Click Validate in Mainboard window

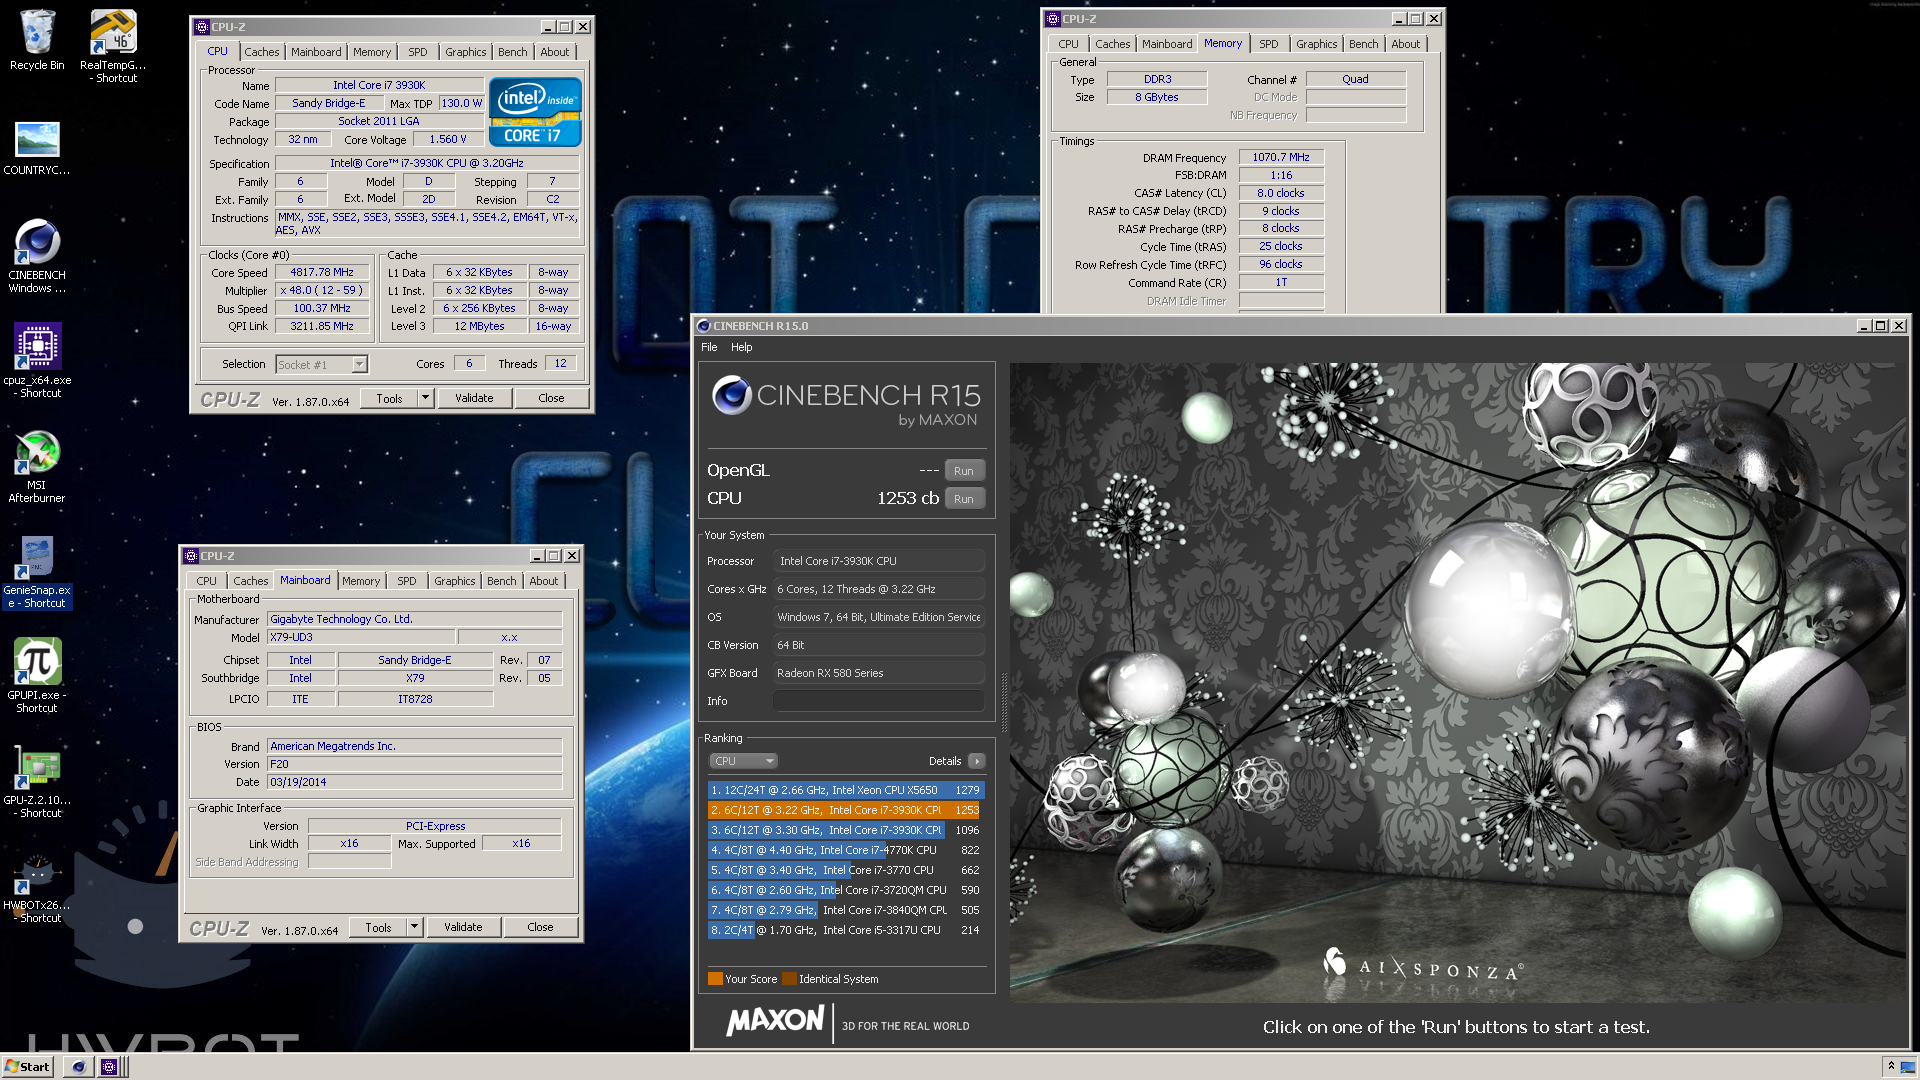point(463,927)
